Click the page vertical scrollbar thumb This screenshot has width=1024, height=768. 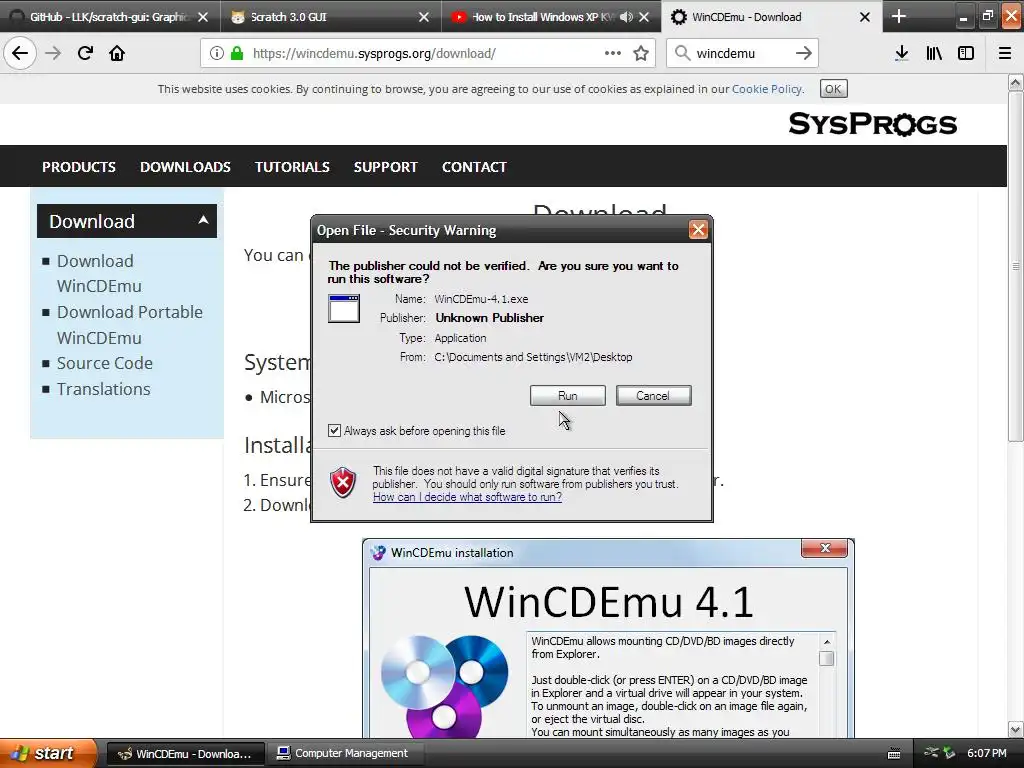point(1015,266)
